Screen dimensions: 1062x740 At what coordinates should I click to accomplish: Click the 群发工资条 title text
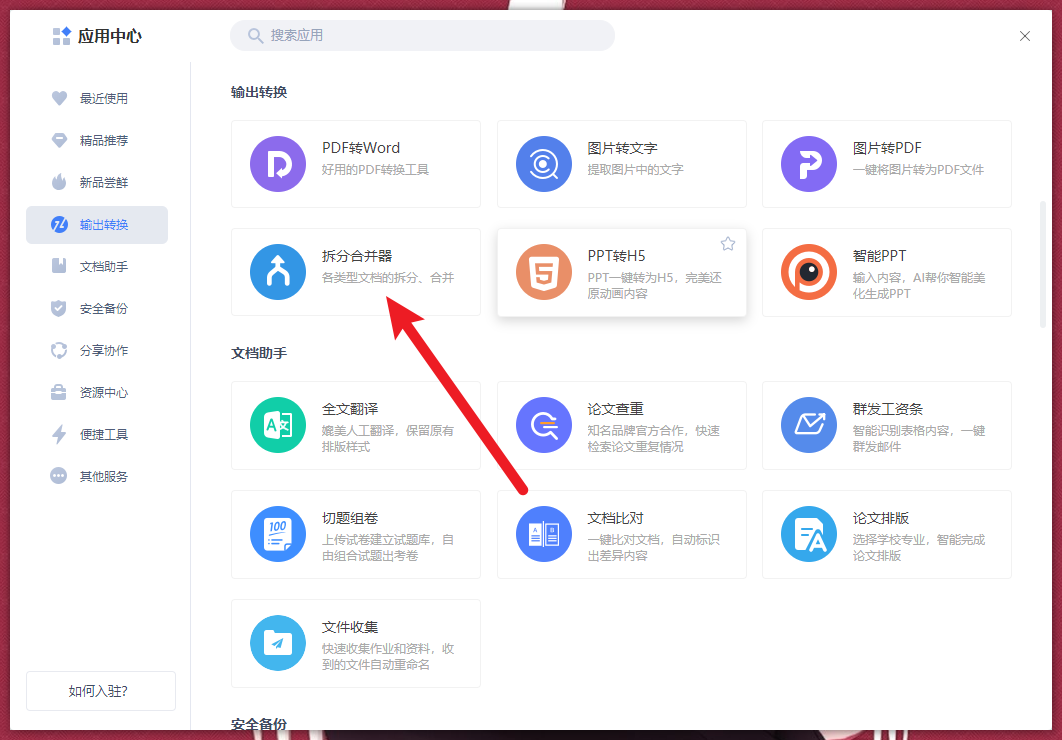tap(888, 409)
